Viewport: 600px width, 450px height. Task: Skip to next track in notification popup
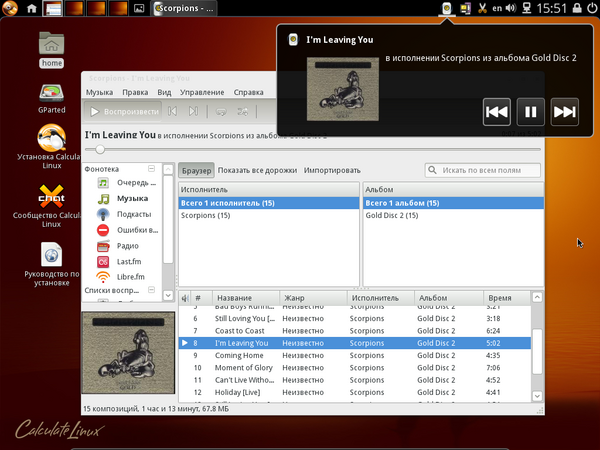pos(564,111)
